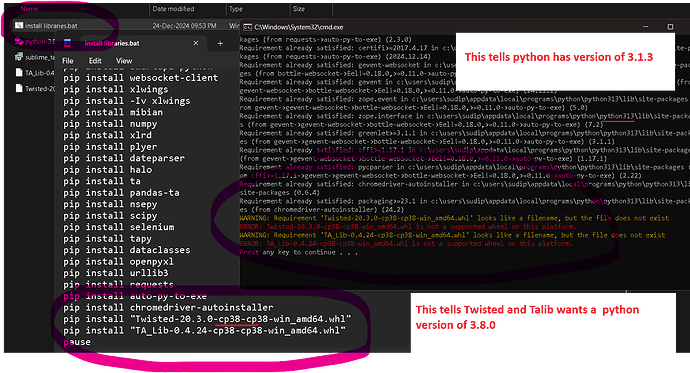Sort by the Type column header
The width and height of the screenshot is (690, 373).
click(235, 9)
